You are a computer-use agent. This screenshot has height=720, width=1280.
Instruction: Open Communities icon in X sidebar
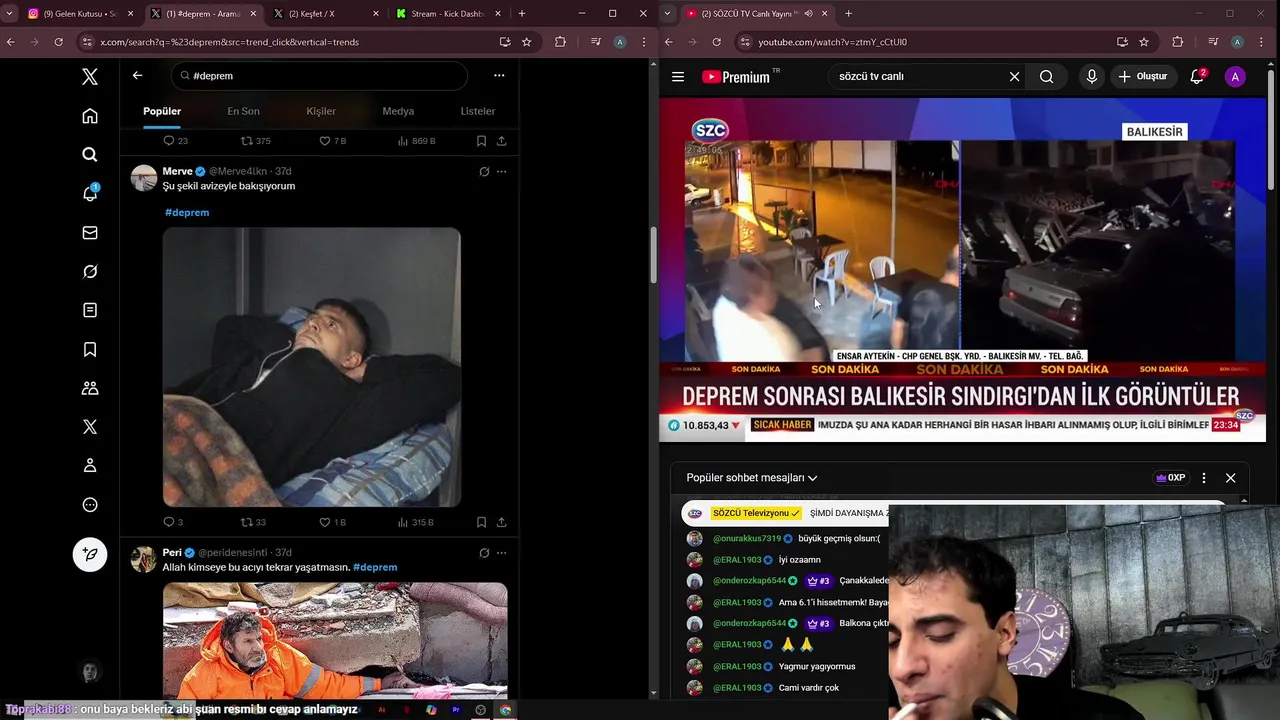[90, 388]
